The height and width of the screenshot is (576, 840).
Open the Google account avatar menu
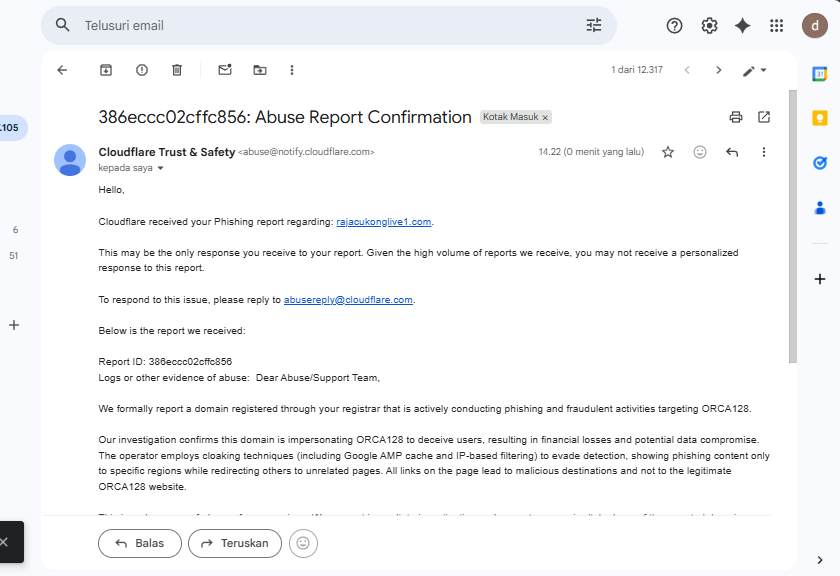[x=815, y=26]
